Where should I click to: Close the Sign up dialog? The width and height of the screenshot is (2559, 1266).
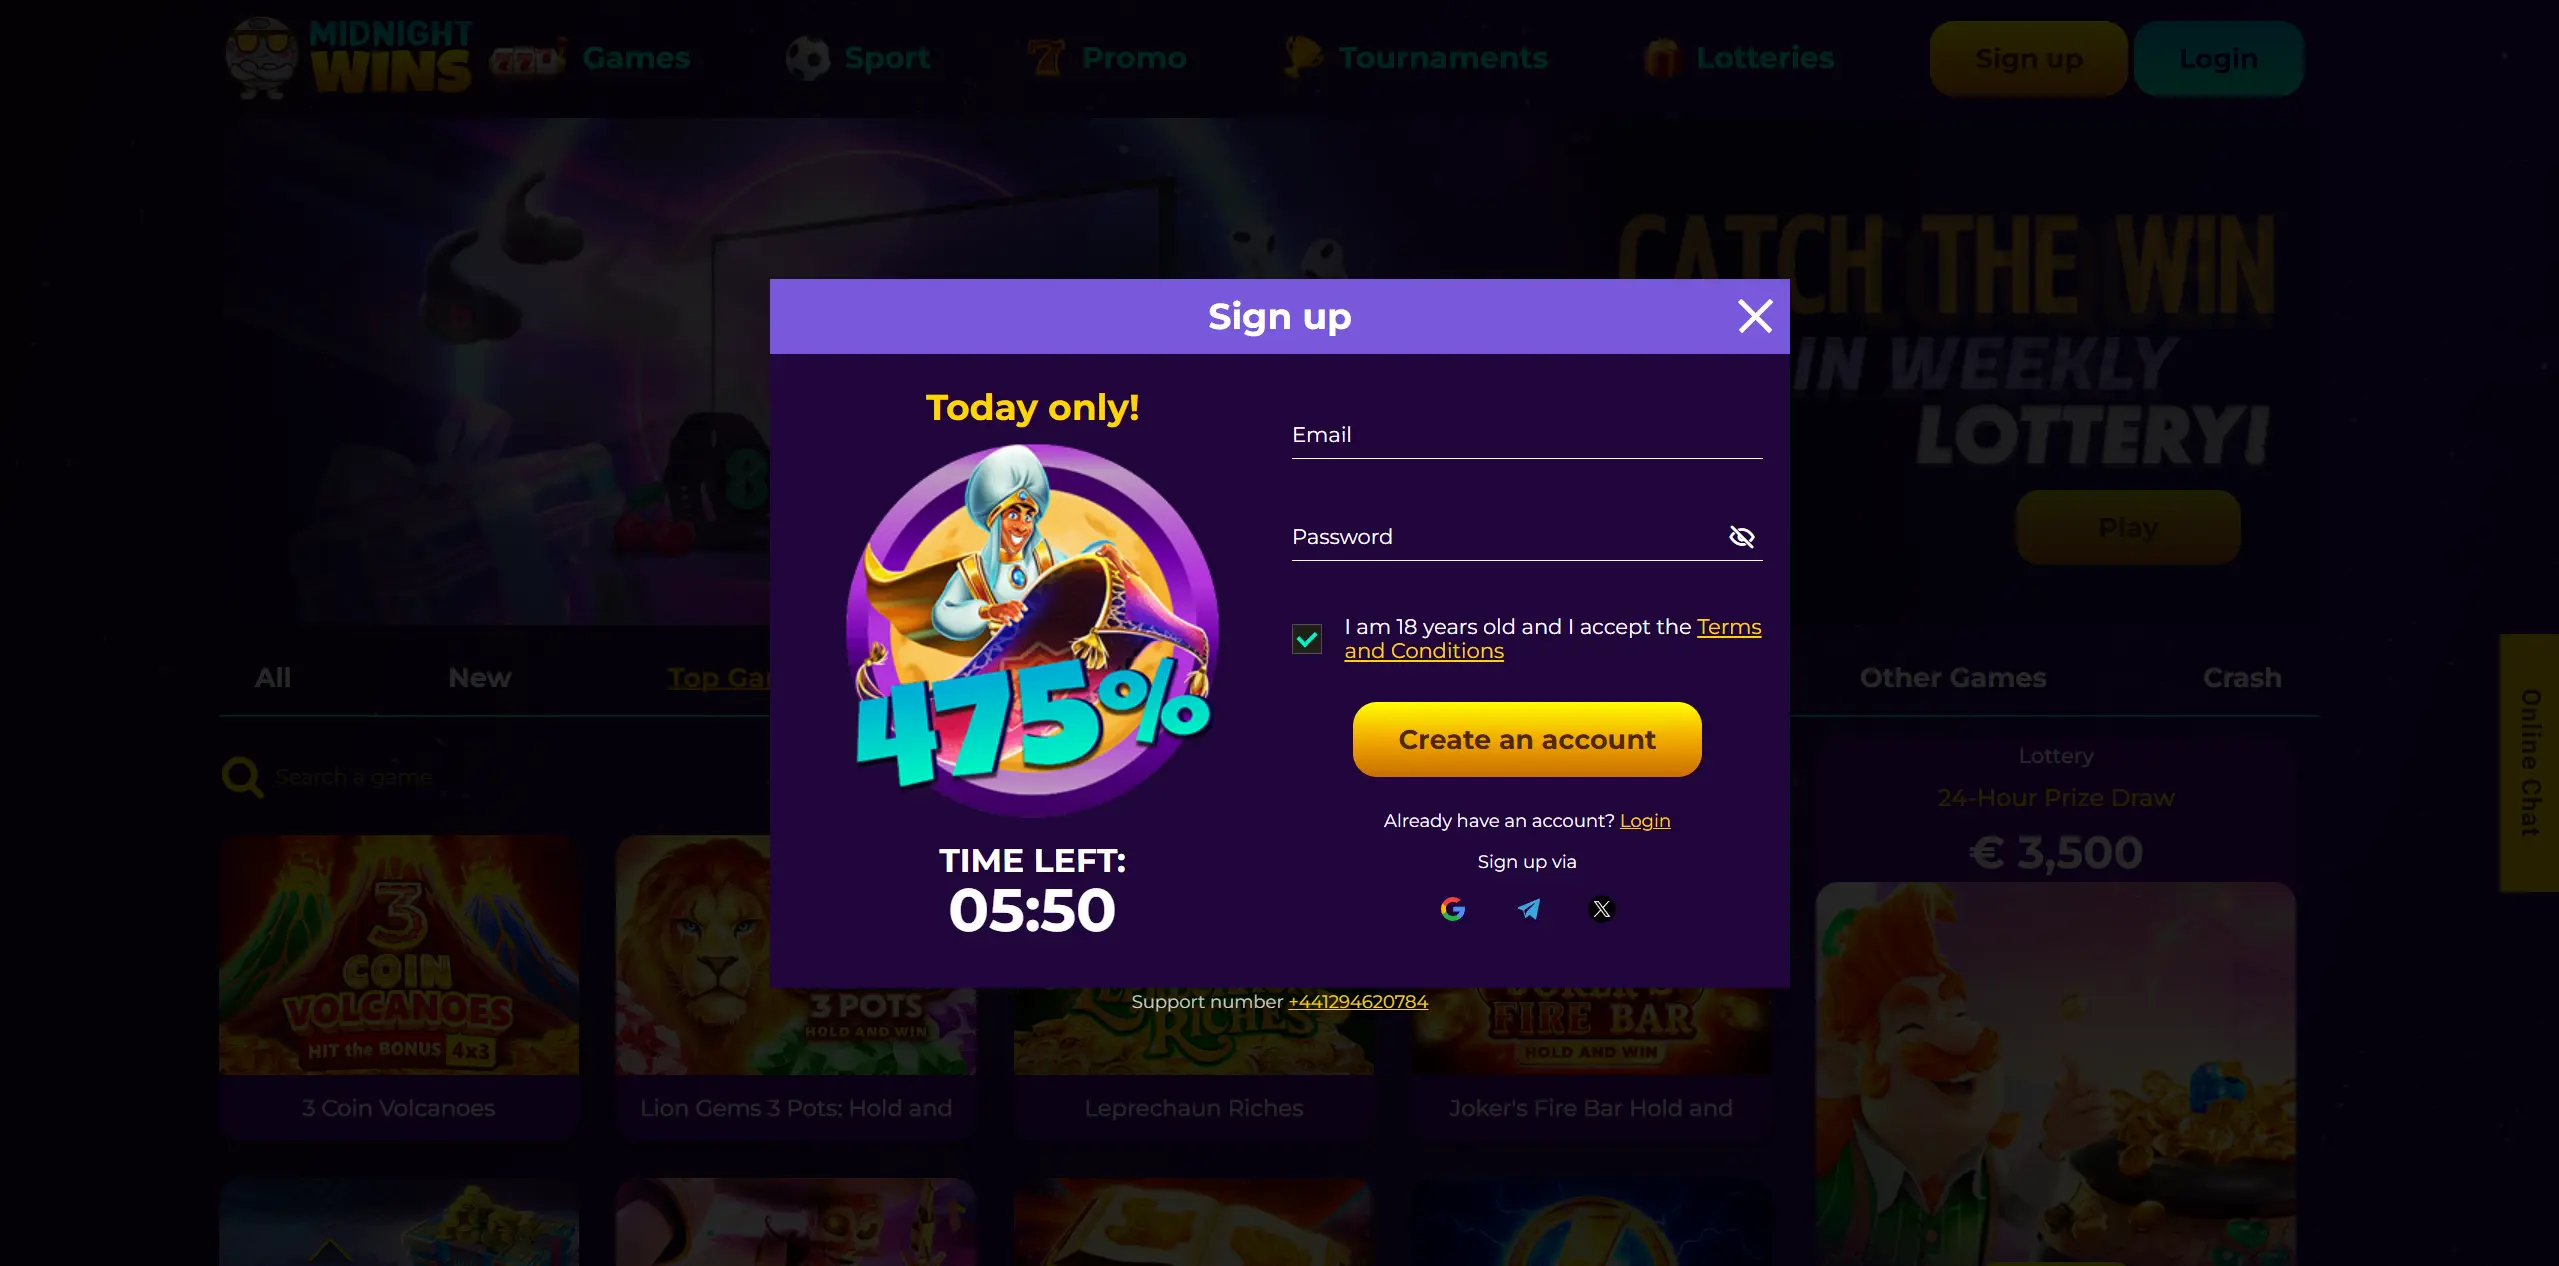click(1755, 316)
